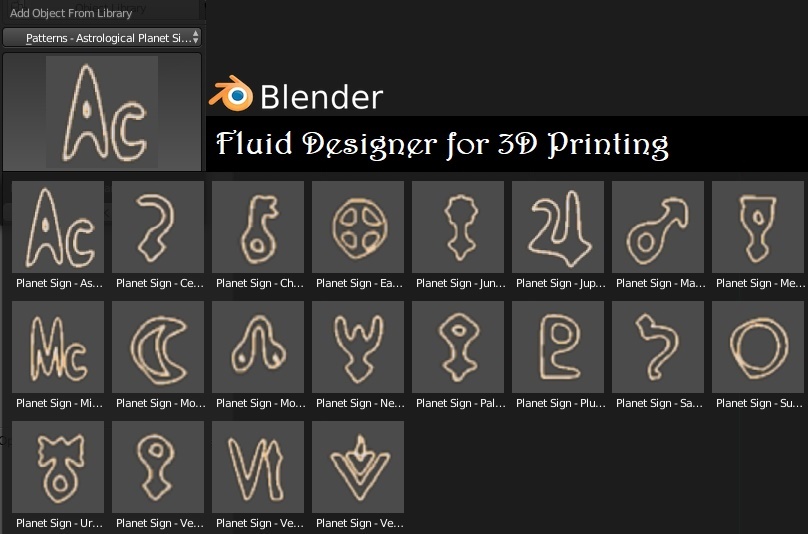
Task: Click the dropdown's up-down arrow indicator
Action: [195, 38]
